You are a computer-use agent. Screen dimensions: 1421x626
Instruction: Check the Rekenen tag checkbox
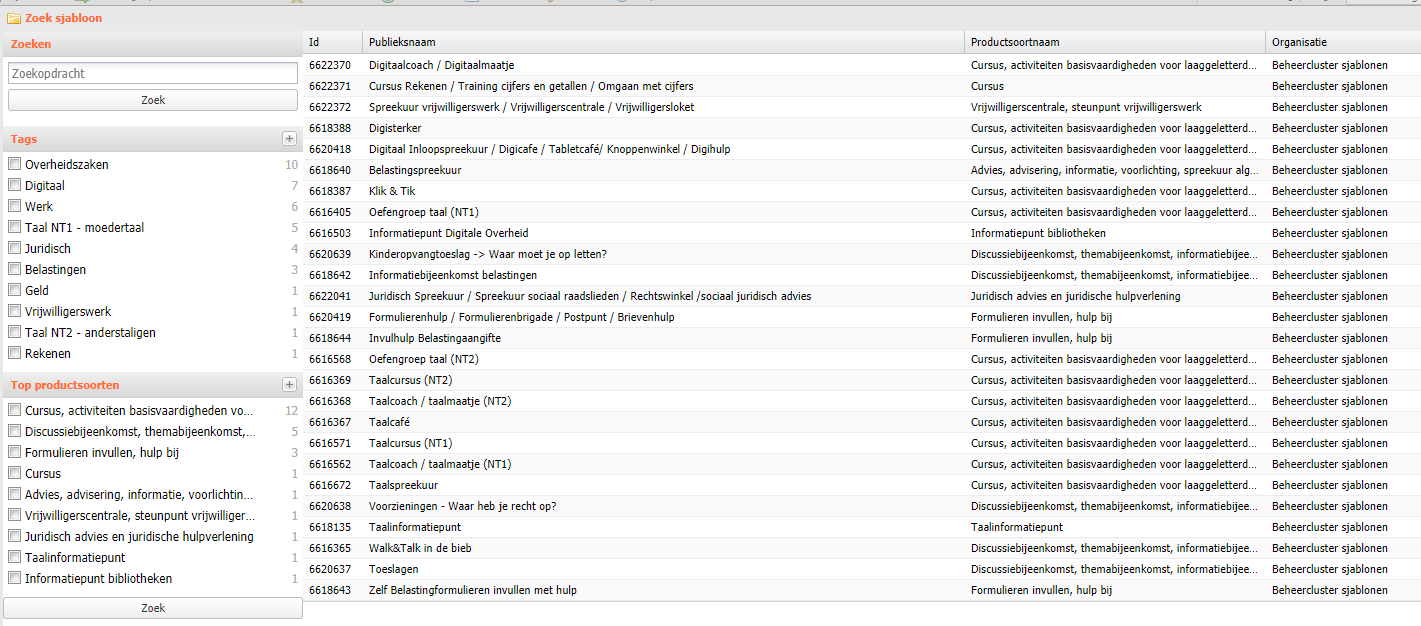coord(14,353)
